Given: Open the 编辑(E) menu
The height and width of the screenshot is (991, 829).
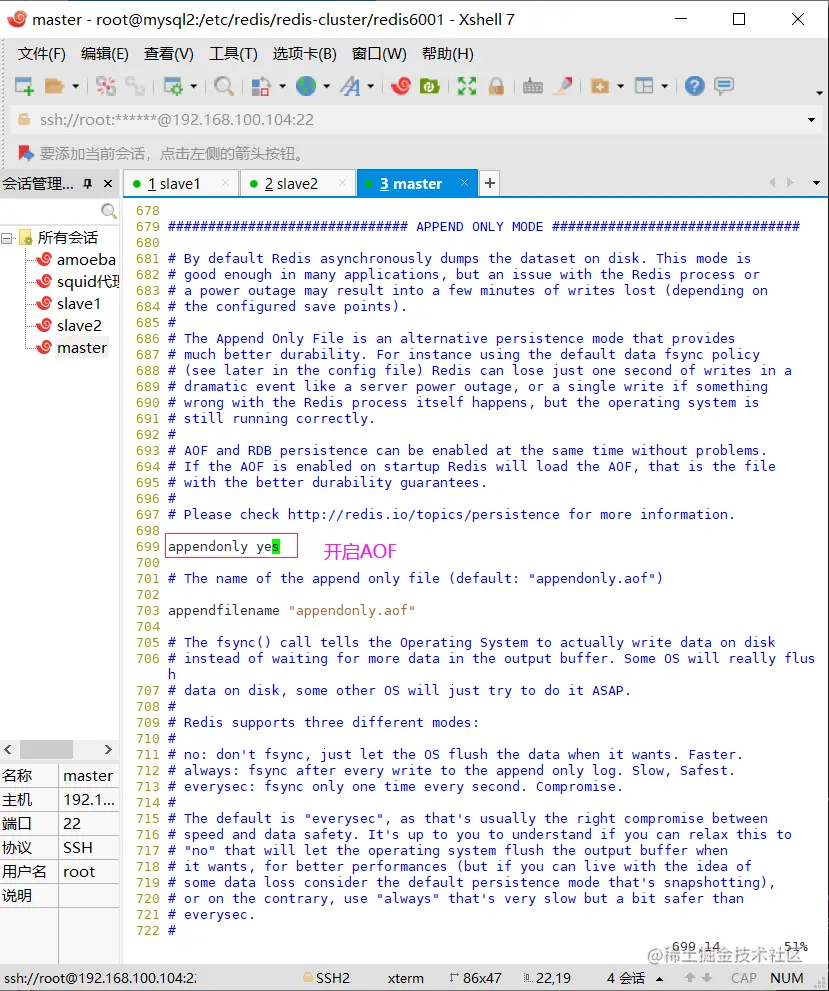Looking at the screenshot, I should pyautogui.click(x=105, y=54).
